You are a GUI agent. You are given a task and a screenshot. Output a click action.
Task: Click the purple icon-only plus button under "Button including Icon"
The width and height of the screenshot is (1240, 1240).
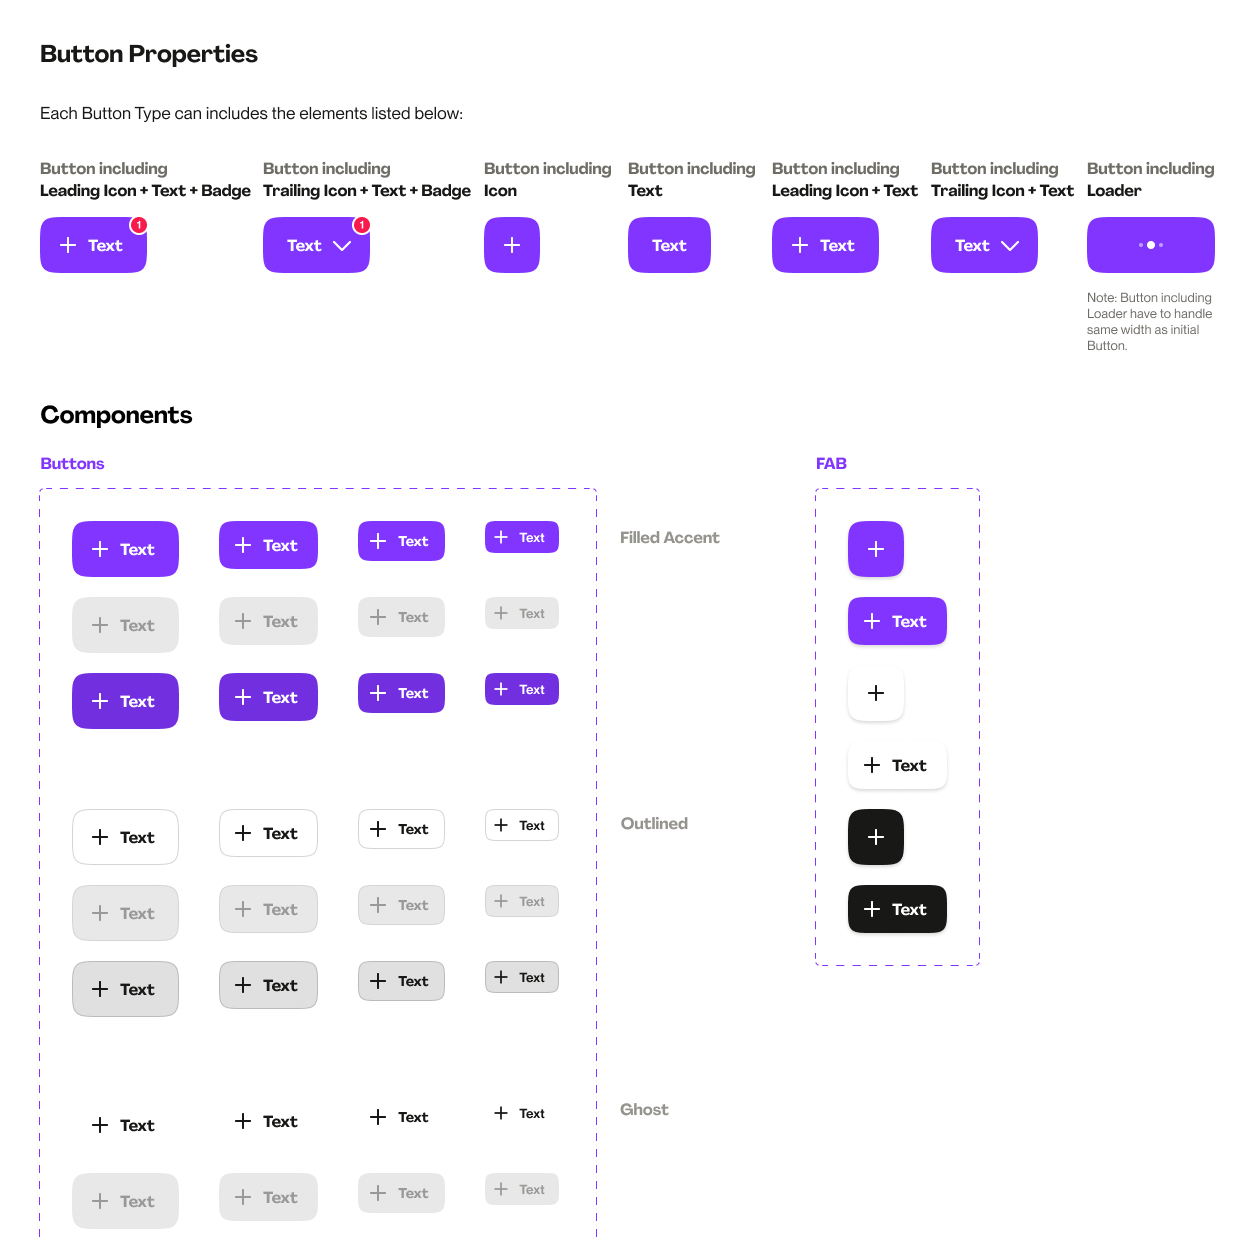tap(511, 245)
